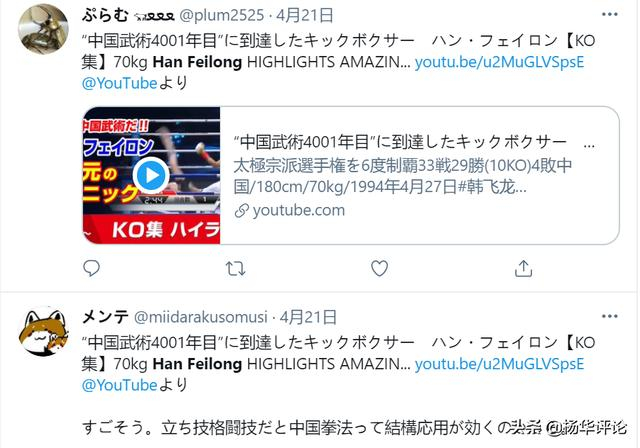The height and width of the screenshot is (448, 640).
Task: Open video card description text
Action: [402, 177]
